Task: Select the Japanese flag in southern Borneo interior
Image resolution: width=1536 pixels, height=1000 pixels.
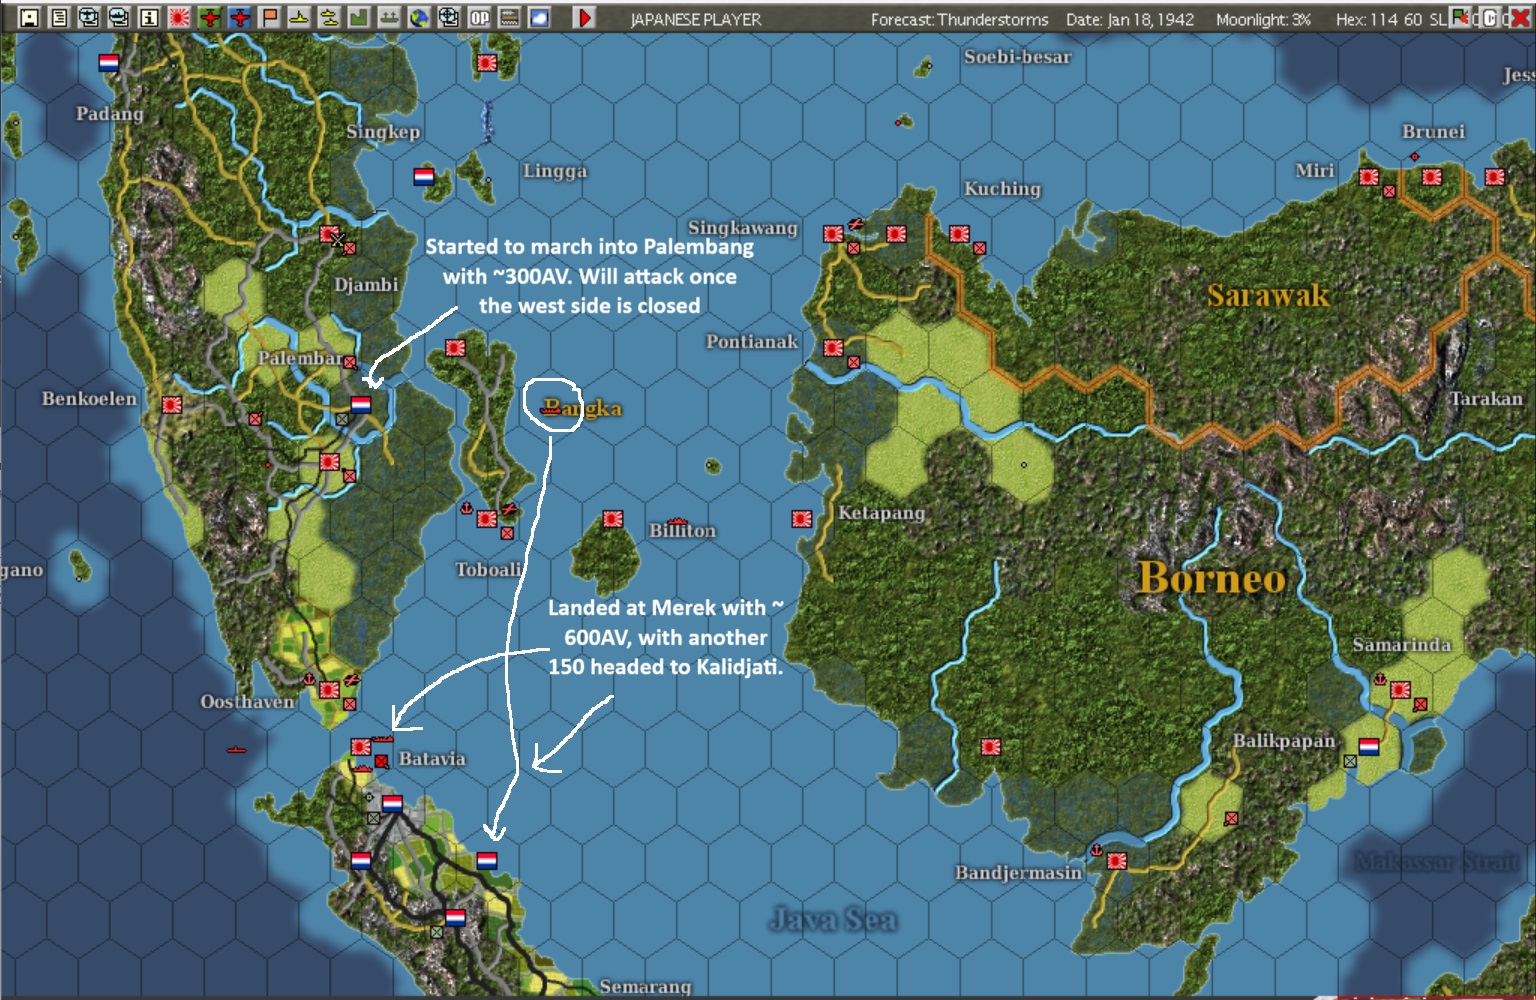Action: 991,747
